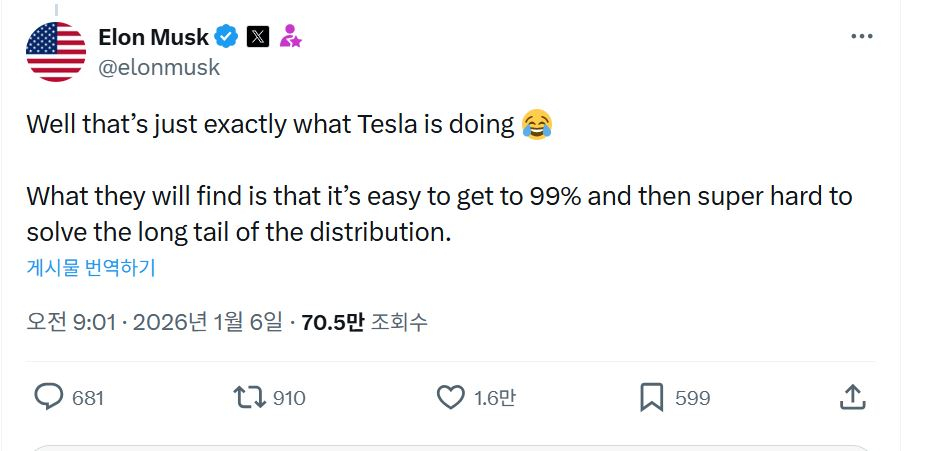
Task: Click the Elon Musk display name
Action: tap(153, 38)
